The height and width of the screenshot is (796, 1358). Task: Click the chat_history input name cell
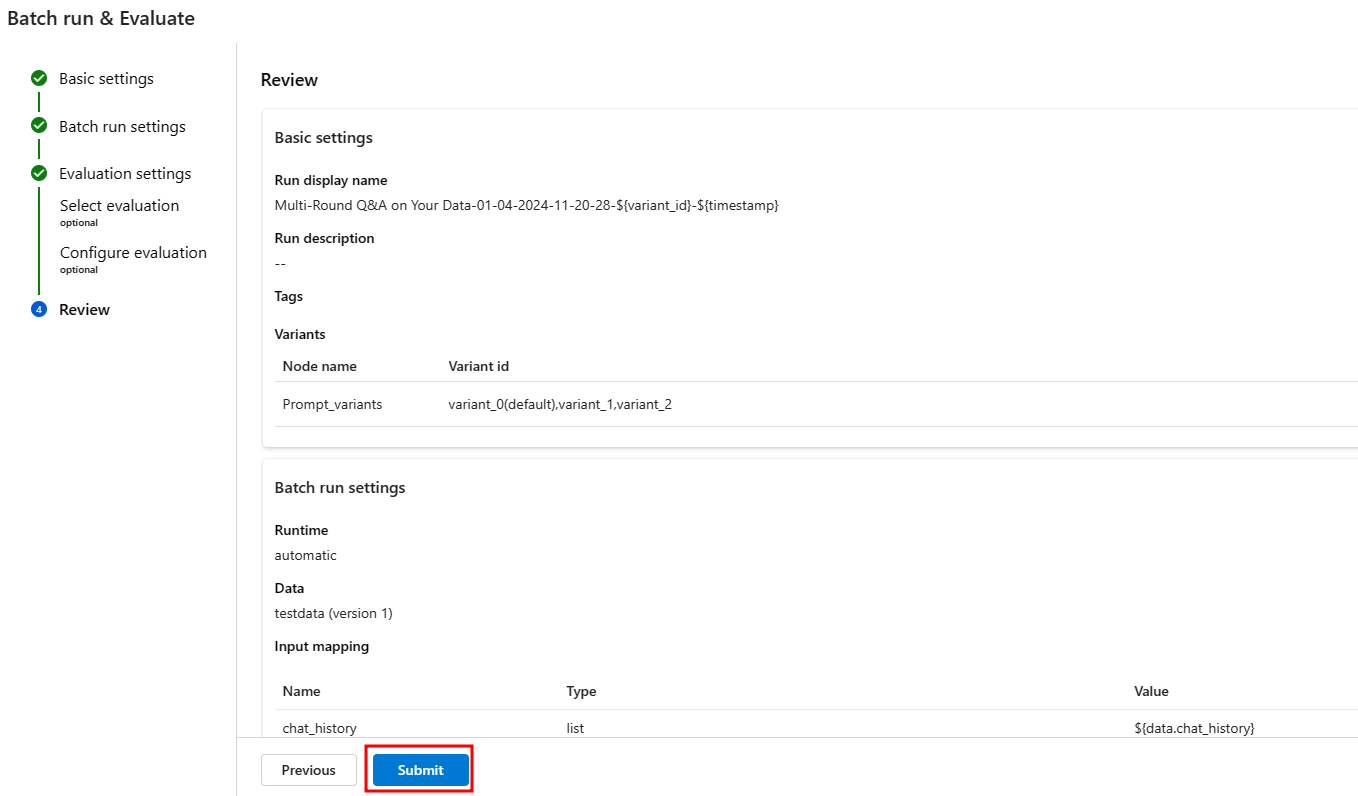[319, 728]
